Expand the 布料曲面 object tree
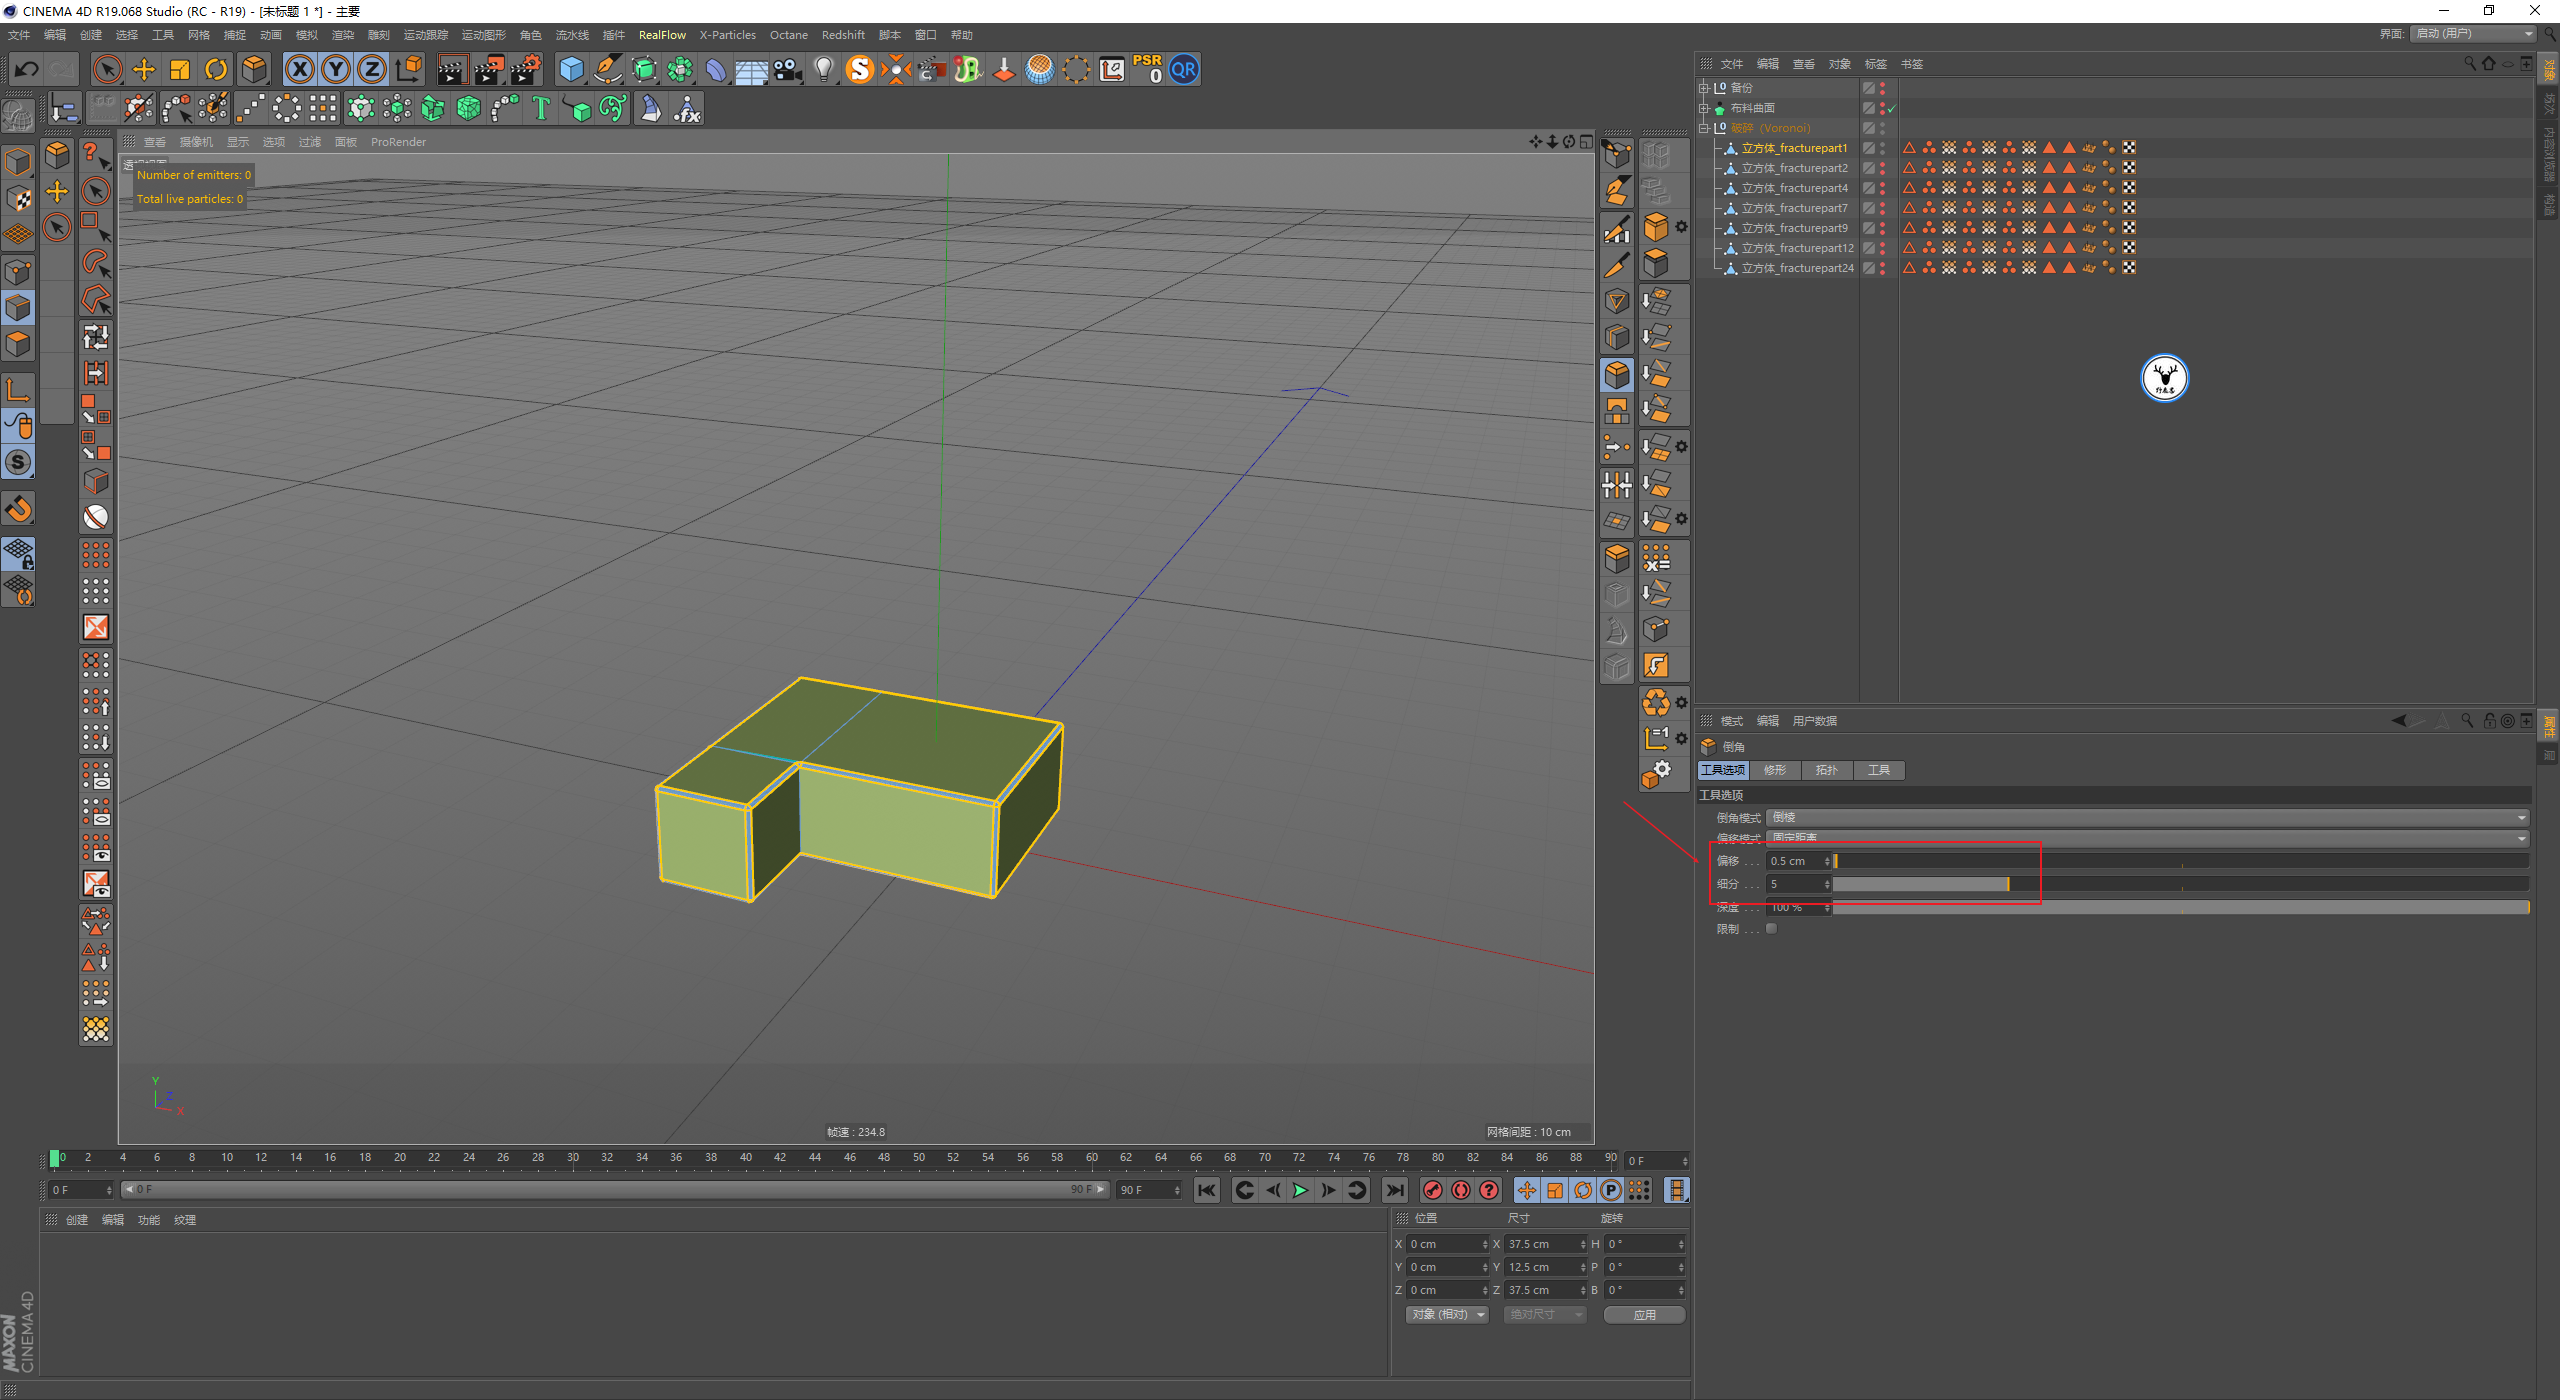The width and height of the screenshot is (2560, 1400). pyautogui.click(x=1704, y=108)
